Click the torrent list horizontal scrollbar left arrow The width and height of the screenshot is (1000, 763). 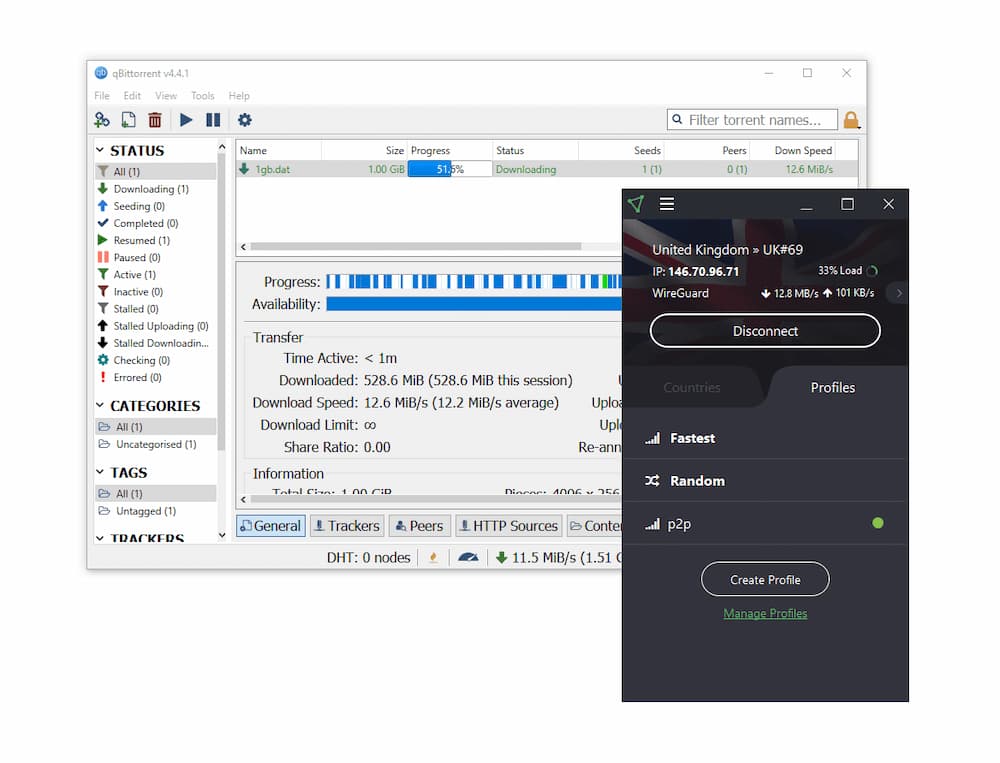tap(243, 247)
